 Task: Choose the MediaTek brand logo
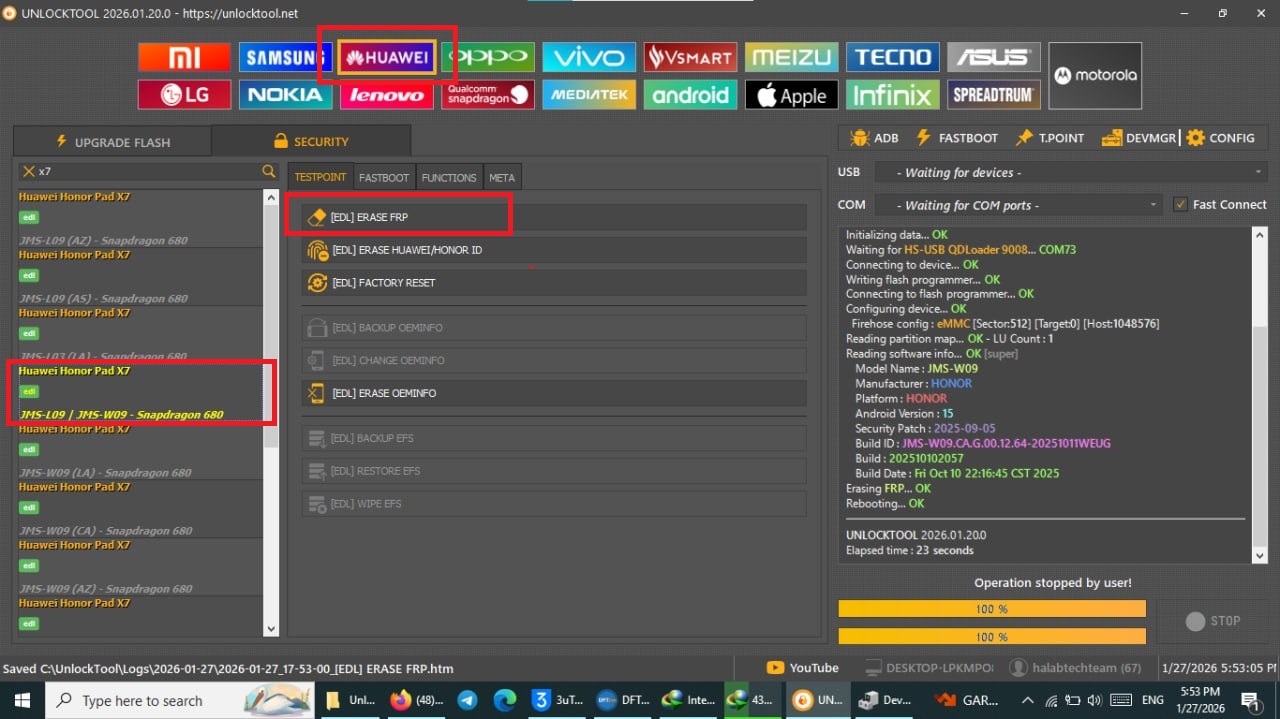pyautogui.click(x=589, y=95)
